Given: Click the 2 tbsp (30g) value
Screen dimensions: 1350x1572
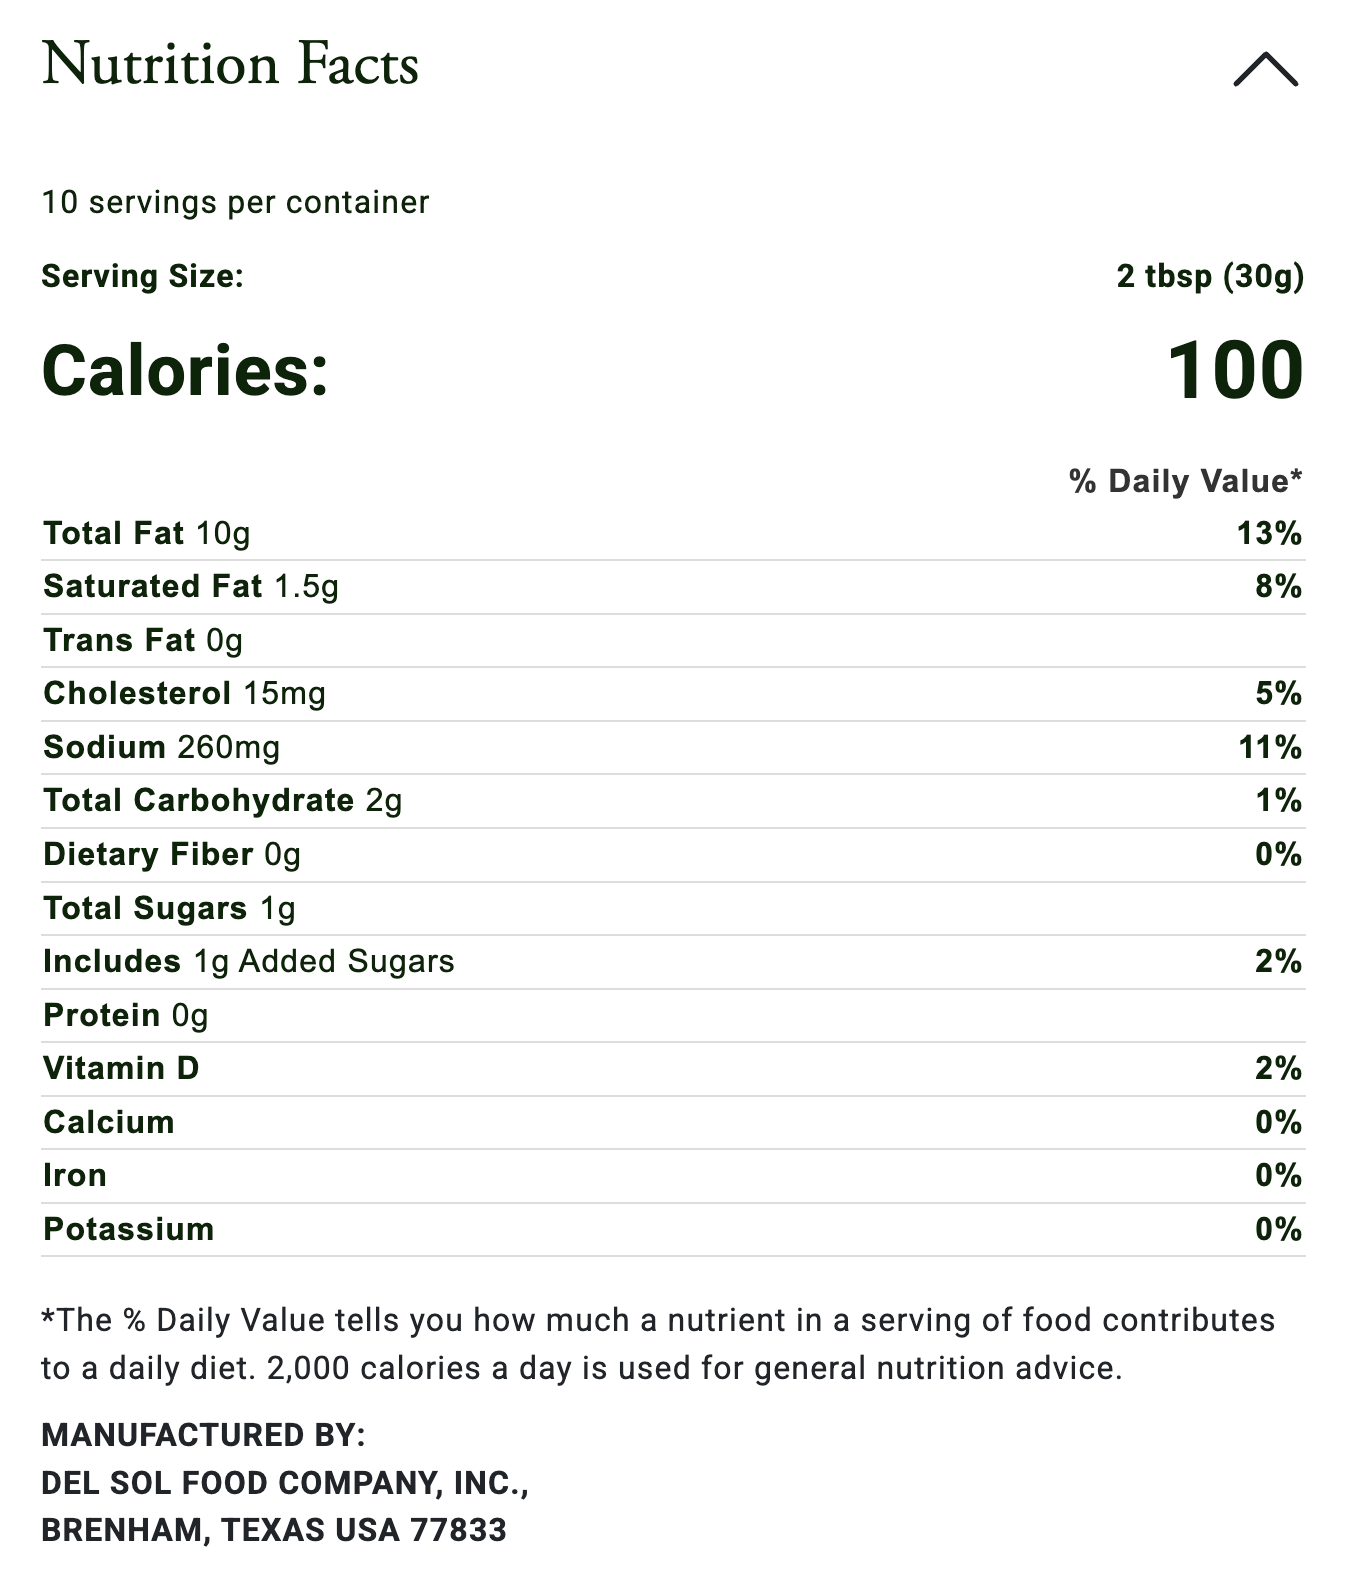Looking at the screenshot, I should click(1210, 276).
